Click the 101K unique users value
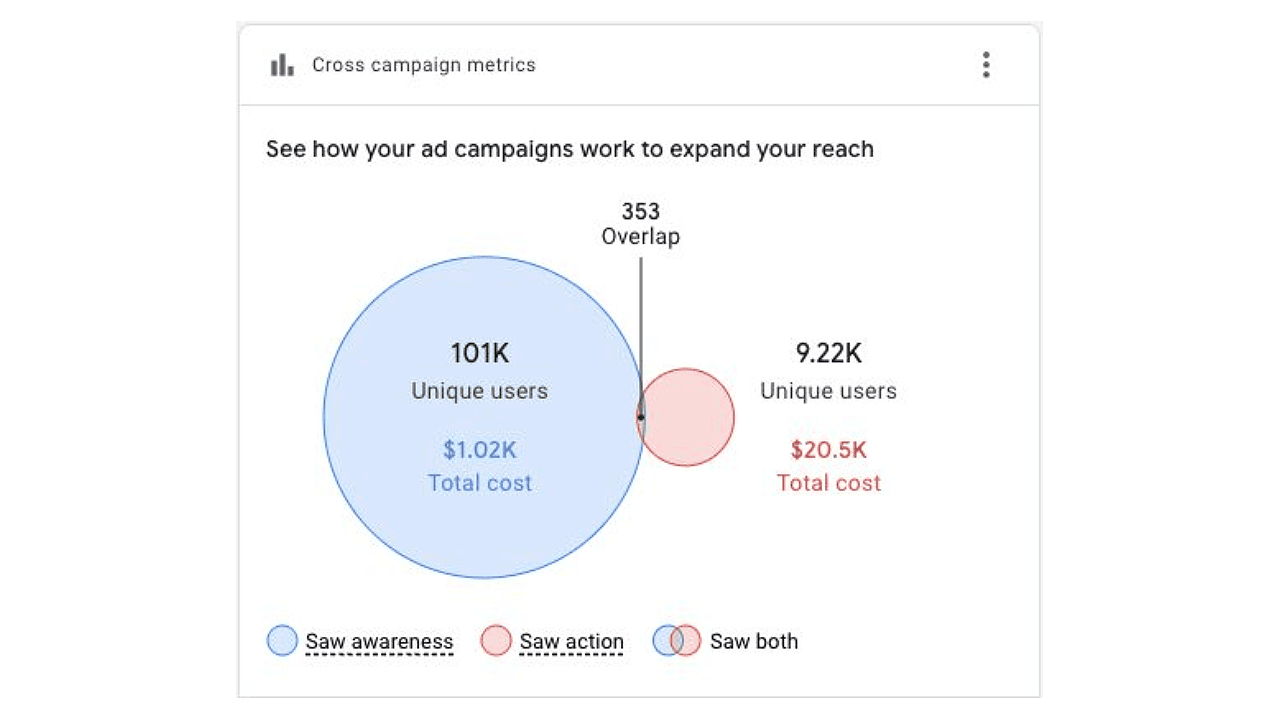Viewport: 1280px width, 720px height. point(480,353)
